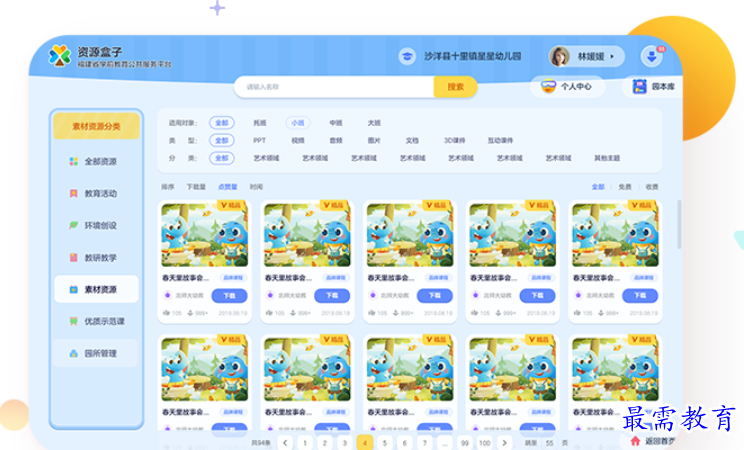The width and height of the screenshot is (744, 450).
Task: Go to page 3
Action: [x=344, y=442]
